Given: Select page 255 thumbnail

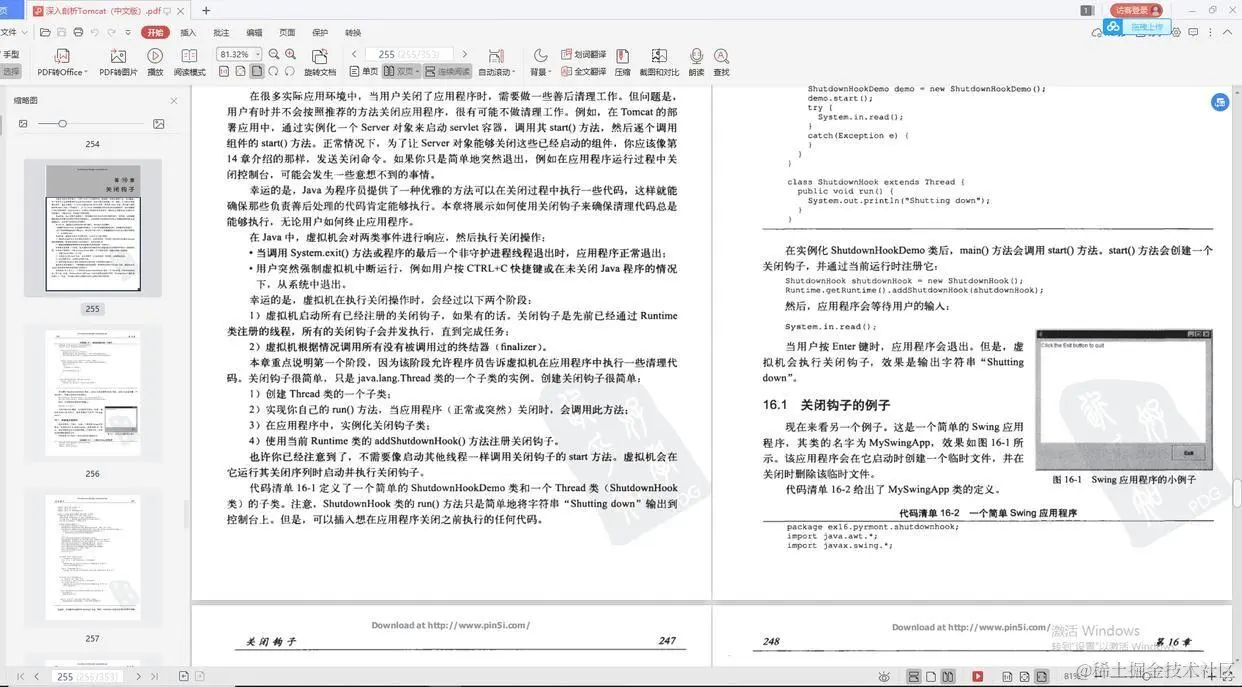Looking at the screenshot, I should (x=93, y=229).
